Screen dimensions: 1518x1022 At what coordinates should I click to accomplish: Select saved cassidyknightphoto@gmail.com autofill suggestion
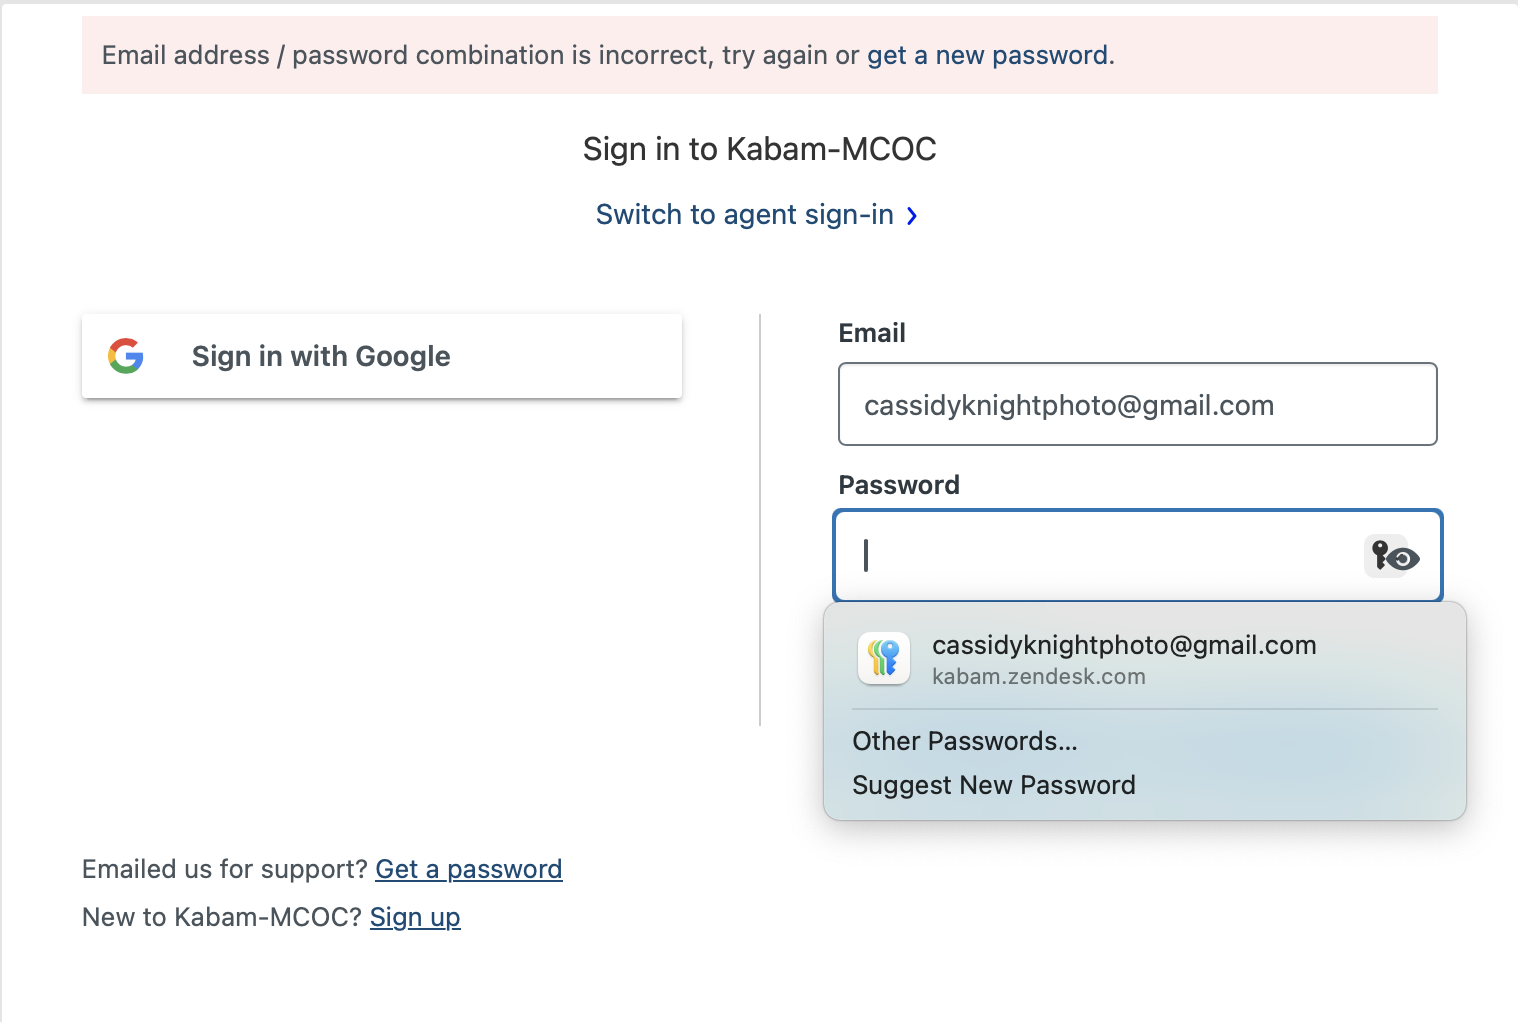(1145, 659)
